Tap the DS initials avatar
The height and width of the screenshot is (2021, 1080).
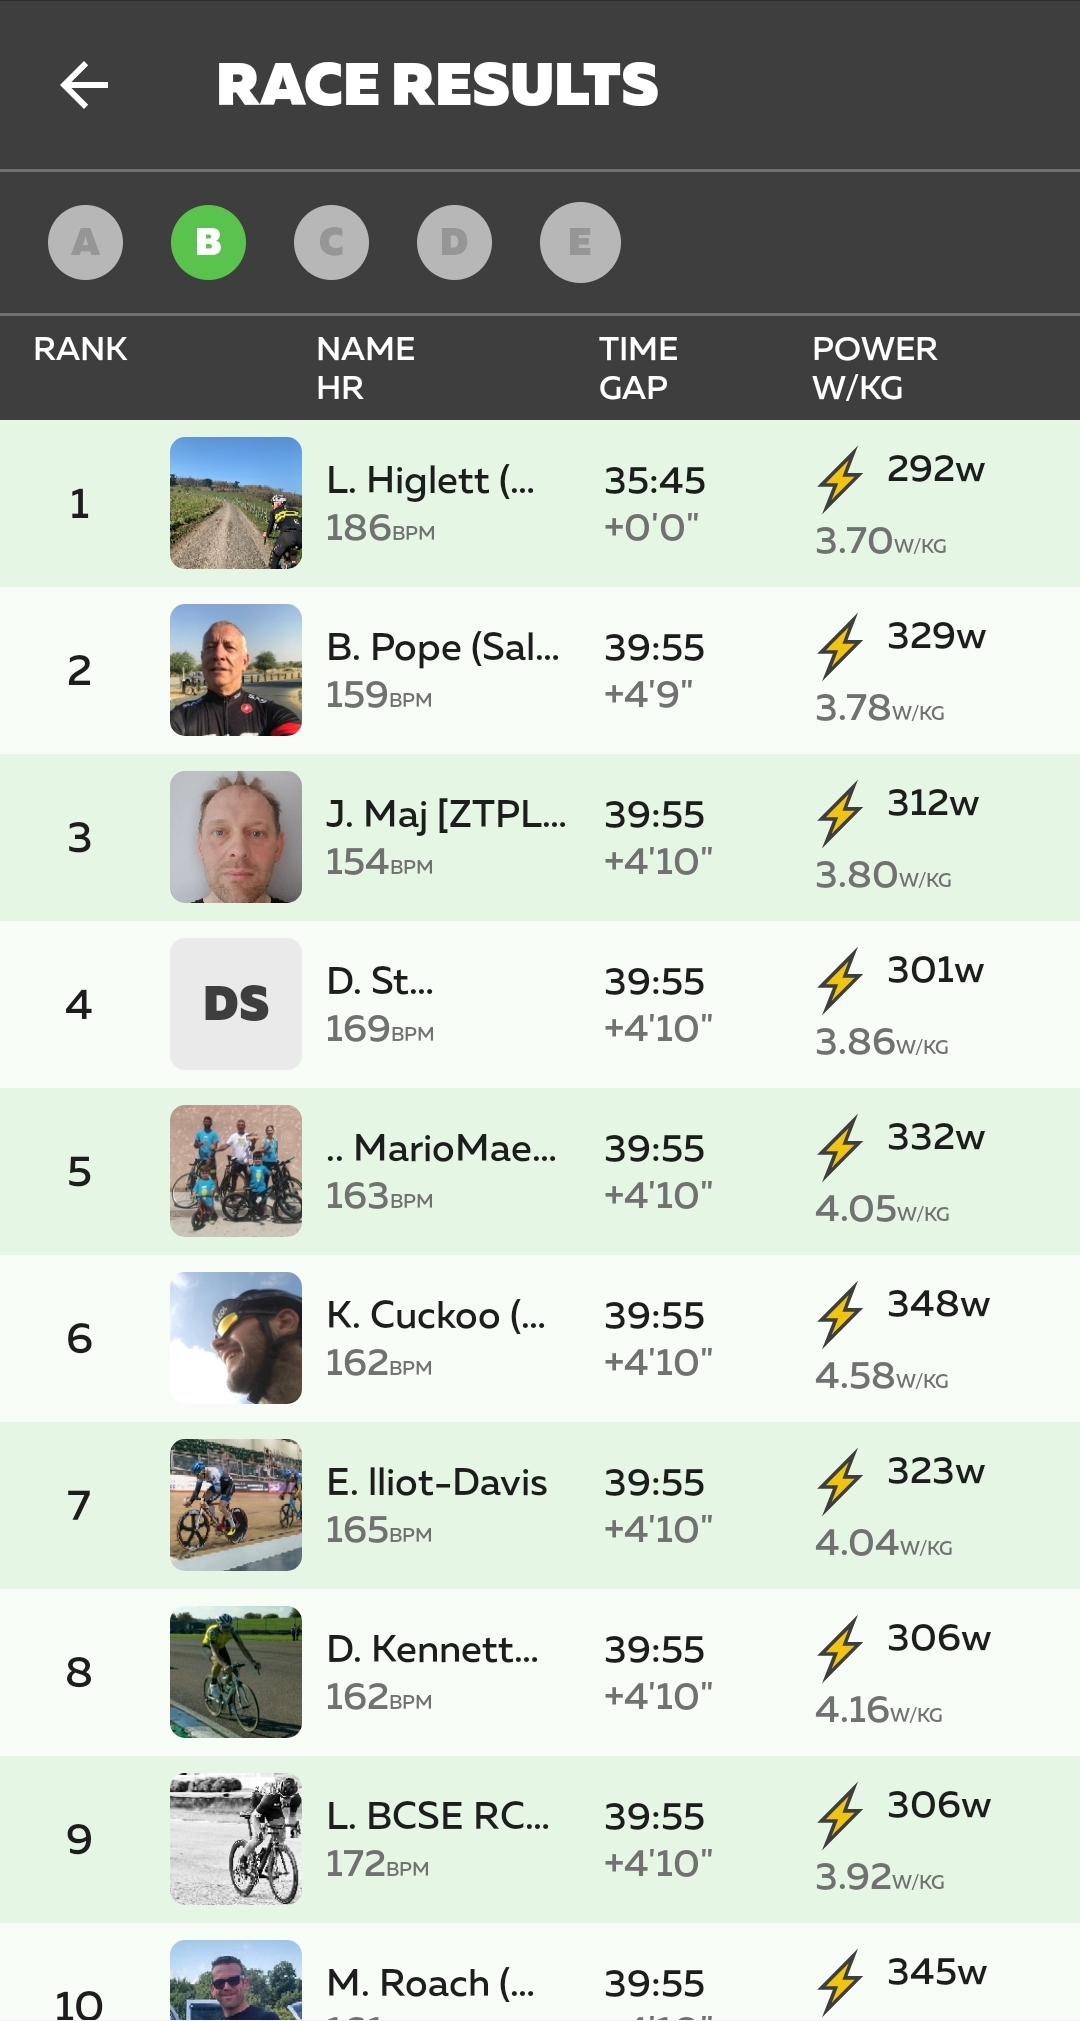point(236,1004)
